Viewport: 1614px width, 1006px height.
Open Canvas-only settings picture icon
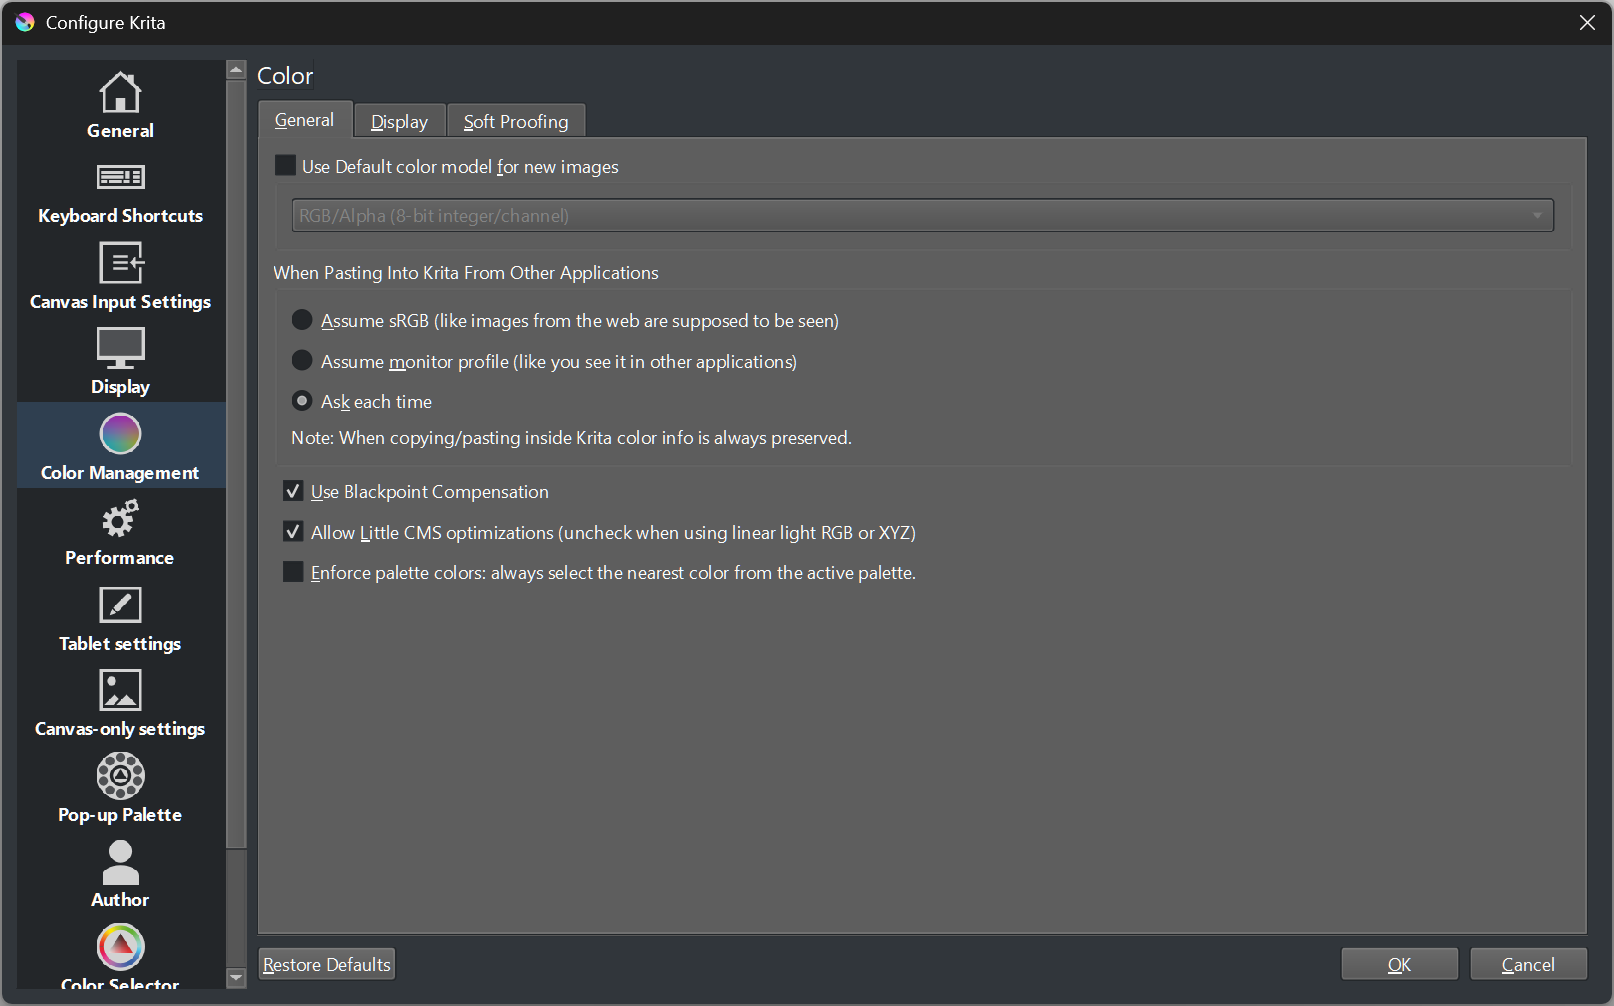120,691
